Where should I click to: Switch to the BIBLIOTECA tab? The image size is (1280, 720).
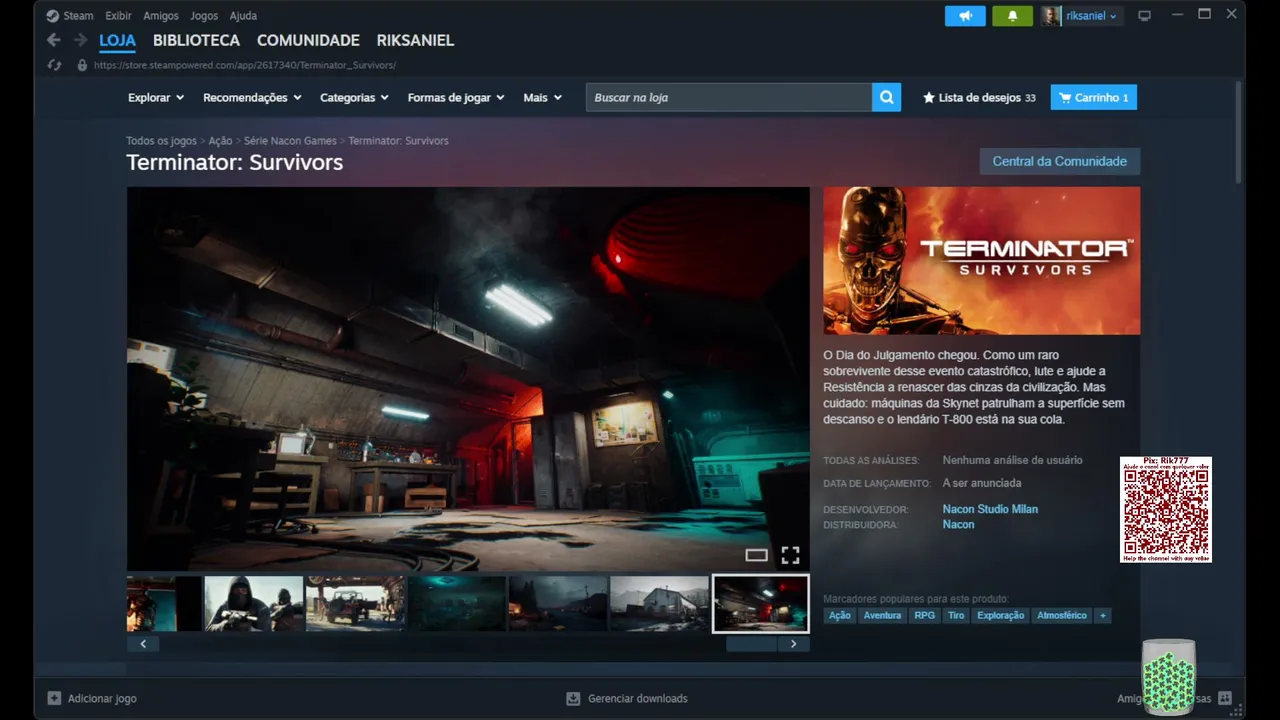[196, 41]
